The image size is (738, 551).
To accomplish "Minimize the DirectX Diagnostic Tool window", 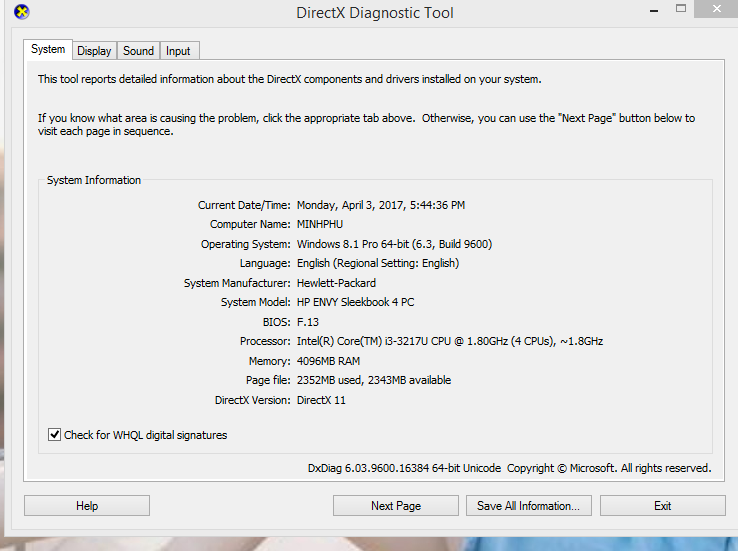I will tap(654, 10).
